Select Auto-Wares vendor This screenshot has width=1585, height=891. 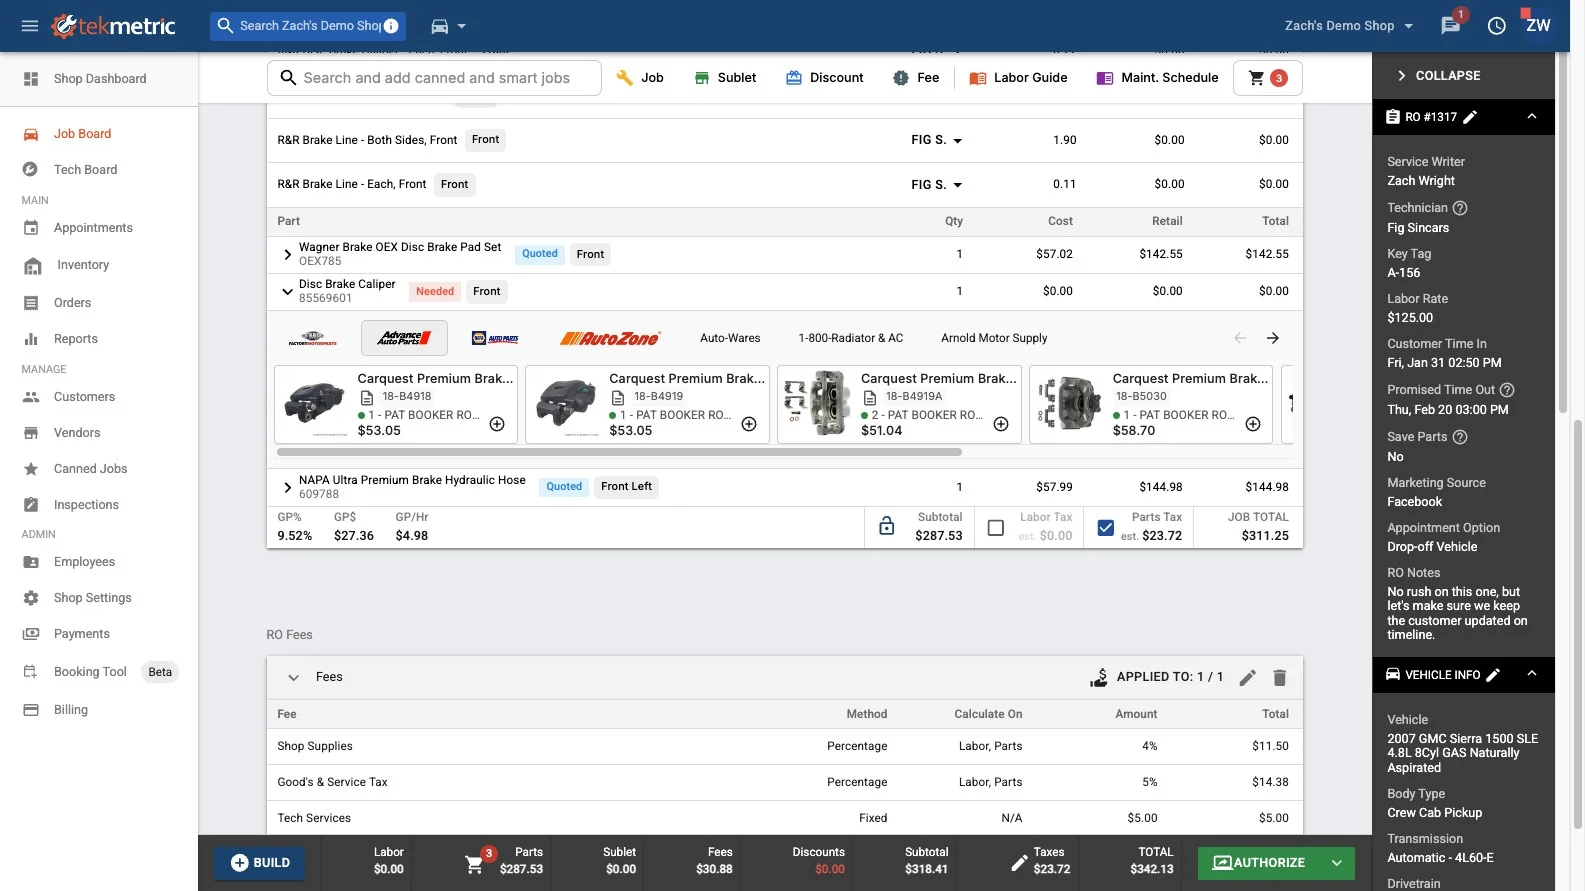[730, 338]
